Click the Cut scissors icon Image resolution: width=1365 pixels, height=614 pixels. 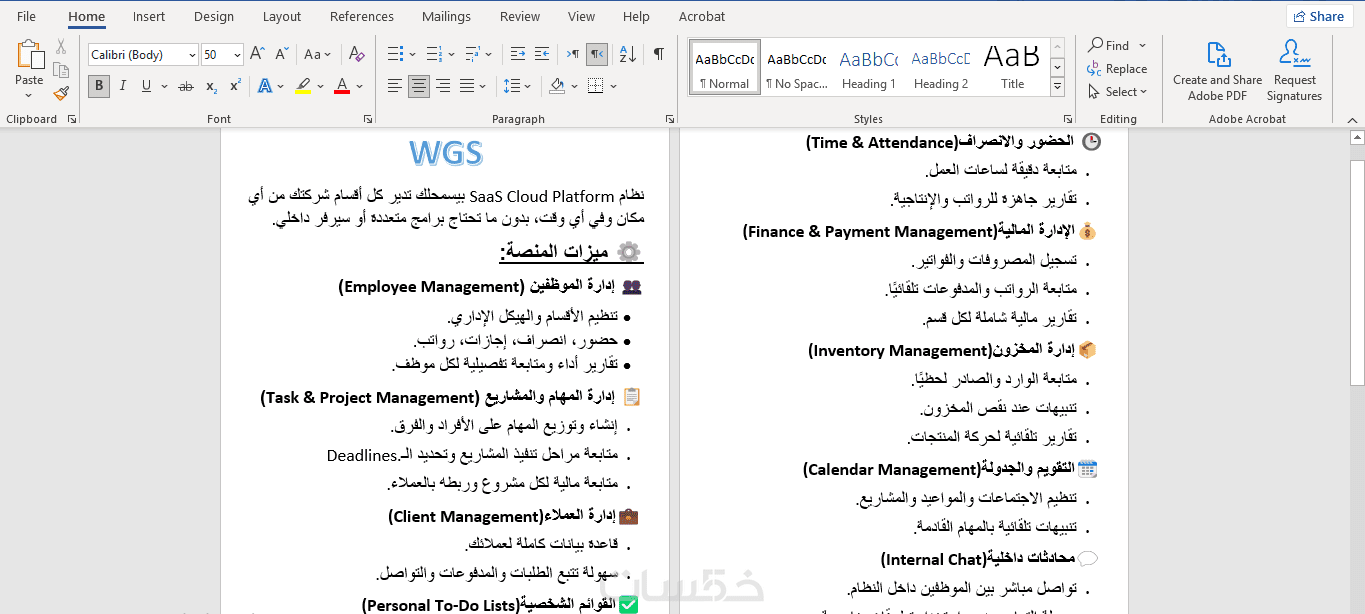(61, 47)
